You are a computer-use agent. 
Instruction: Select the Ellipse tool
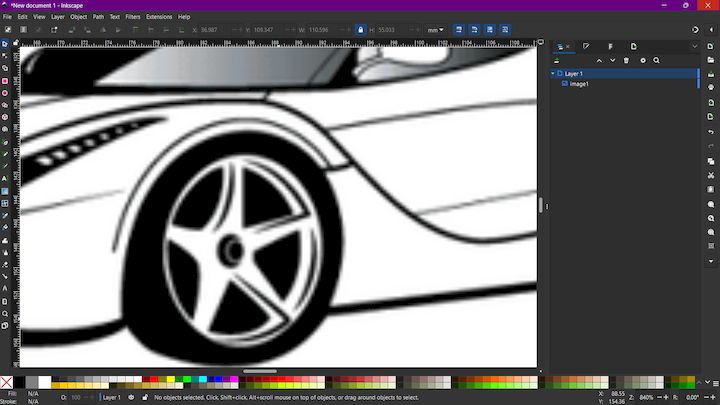pyautogui.click(x=5, y=93)
